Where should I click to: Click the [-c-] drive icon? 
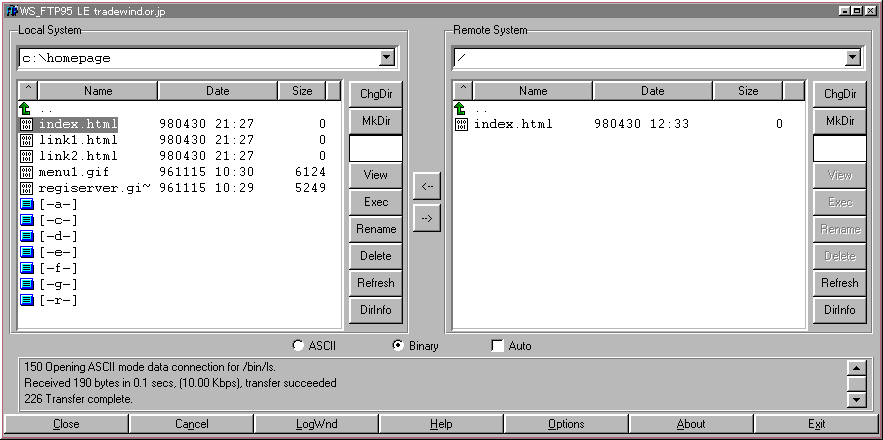27,220
